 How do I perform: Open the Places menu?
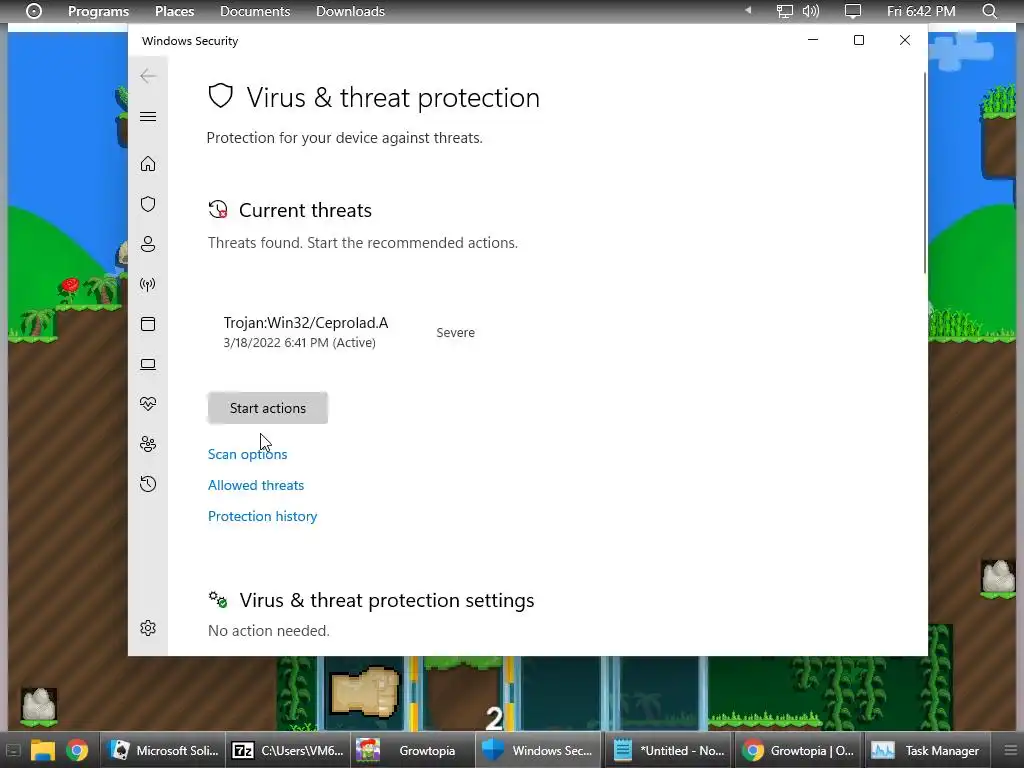[x=174, y=11]
